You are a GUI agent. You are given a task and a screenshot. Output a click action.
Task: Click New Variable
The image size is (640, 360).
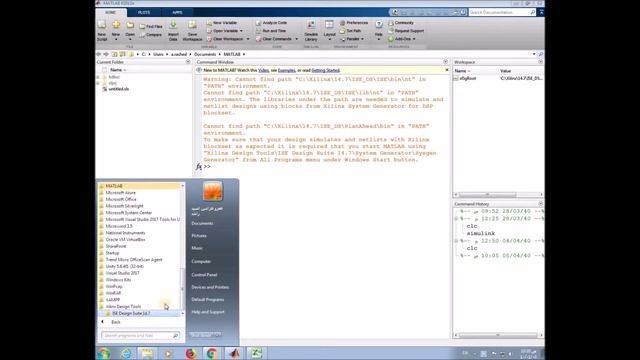pos(222,23)
